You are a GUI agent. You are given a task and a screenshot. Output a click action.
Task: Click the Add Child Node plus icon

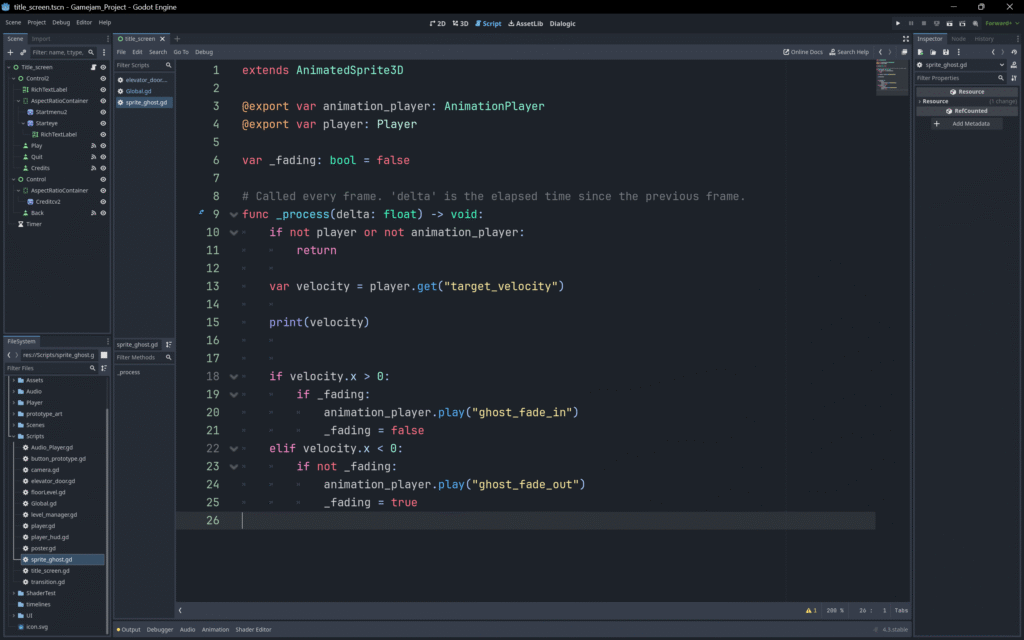[x=10, y=51]
